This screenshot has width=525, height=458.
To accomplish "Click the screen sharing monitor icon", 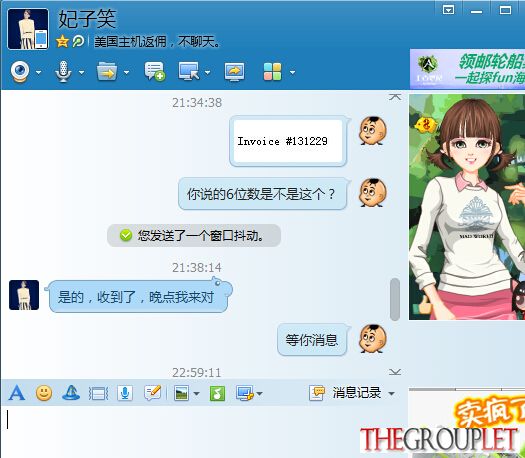I will (x=234, y=71).
